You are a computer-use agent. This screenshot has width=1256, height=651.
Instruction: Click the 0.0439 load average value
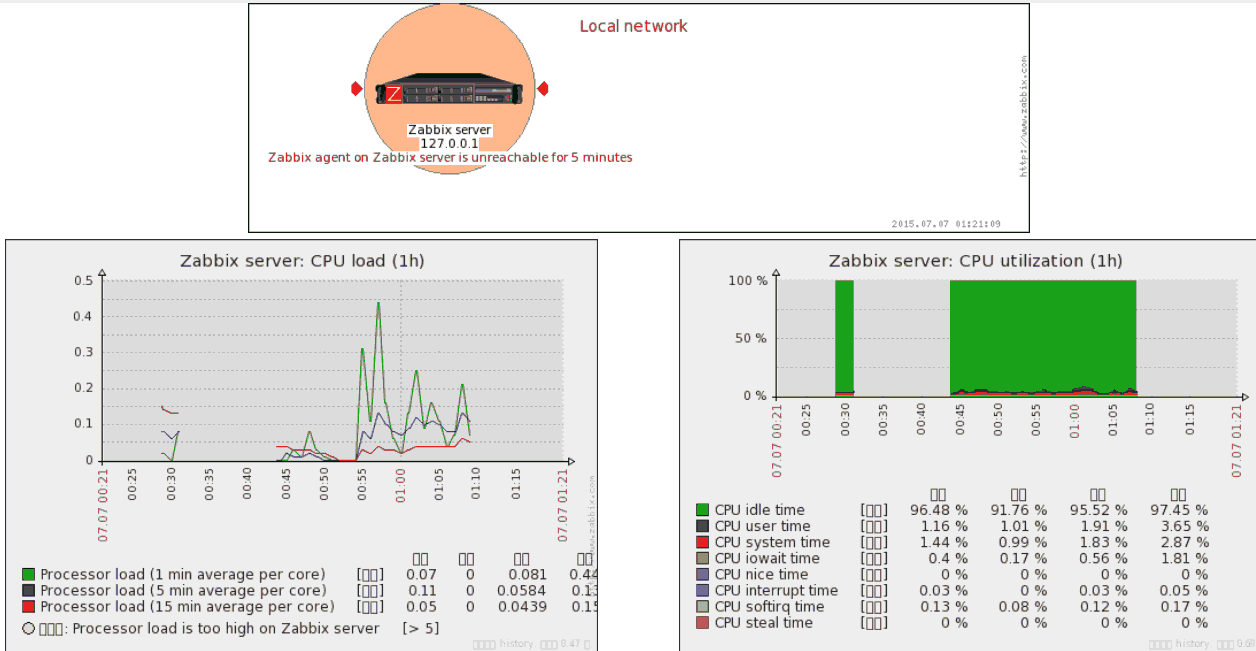pos(523,607)
